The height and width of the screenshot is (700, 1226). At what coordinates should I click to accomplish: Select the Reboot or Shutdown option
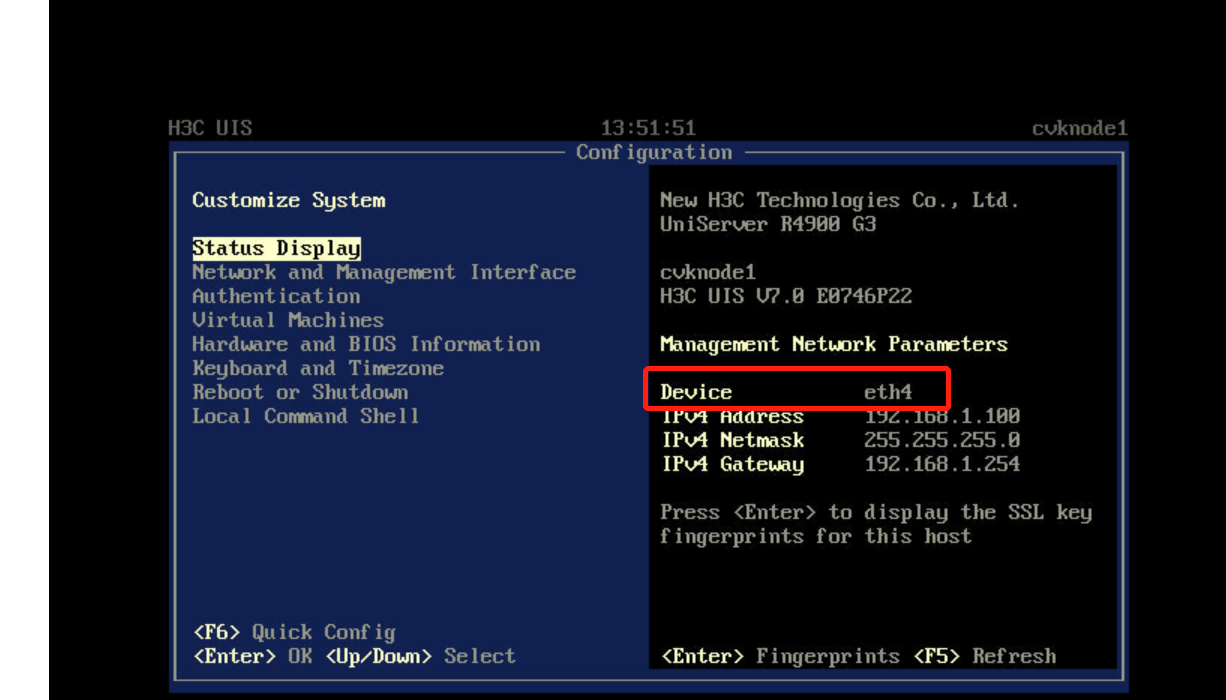click(x=300, y=392)
